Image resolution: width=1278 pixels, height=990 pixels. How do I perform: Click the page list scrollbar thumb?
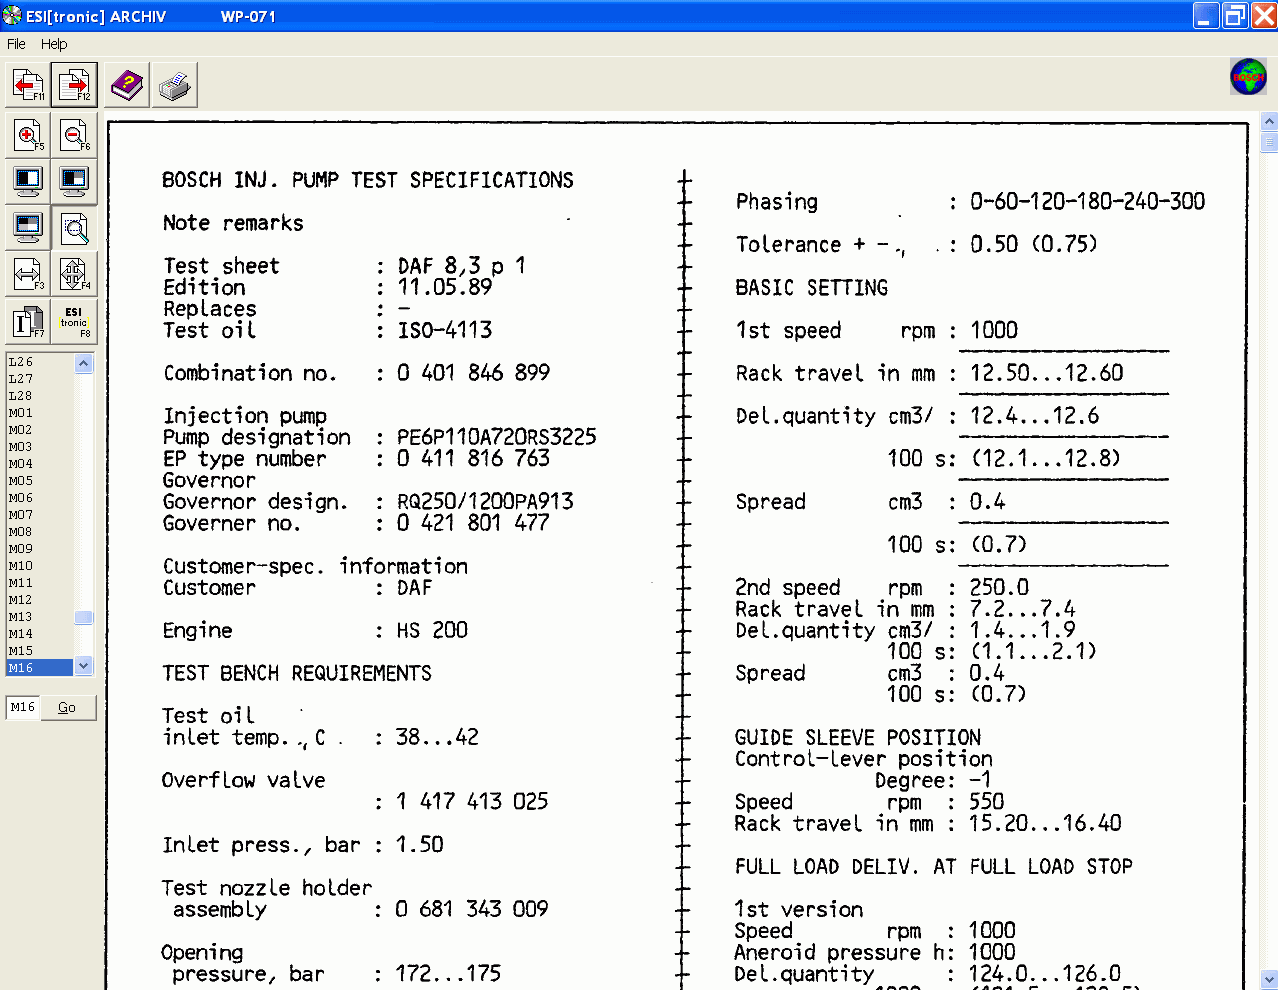pyautogui.click(x=84, y=618)
